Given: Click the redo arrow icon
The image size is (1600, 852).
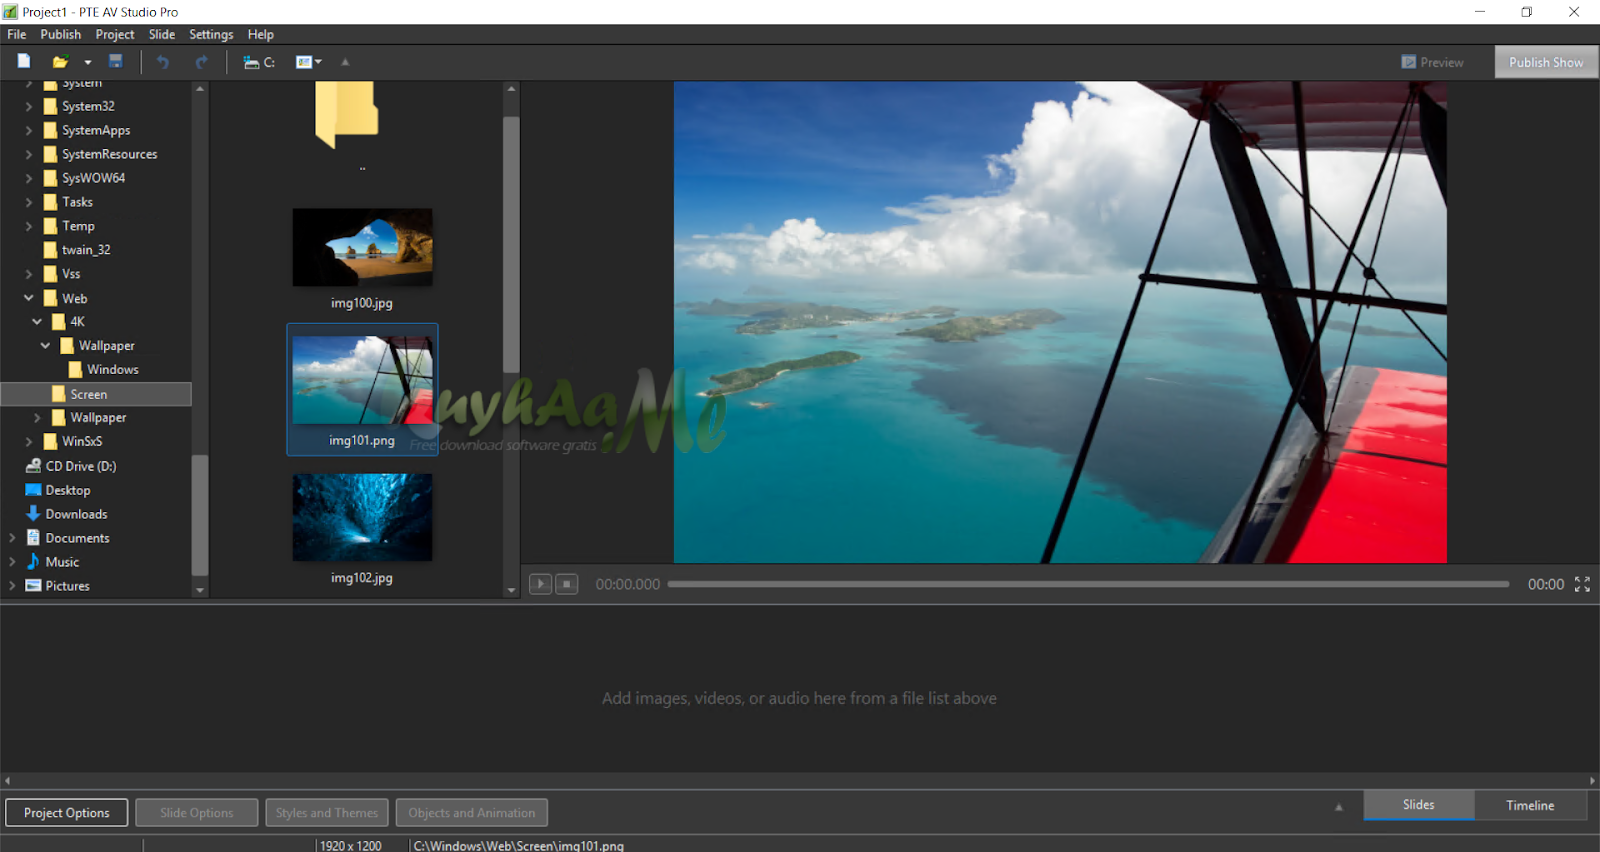Looking at the screenshot, I should click(201, 62).
